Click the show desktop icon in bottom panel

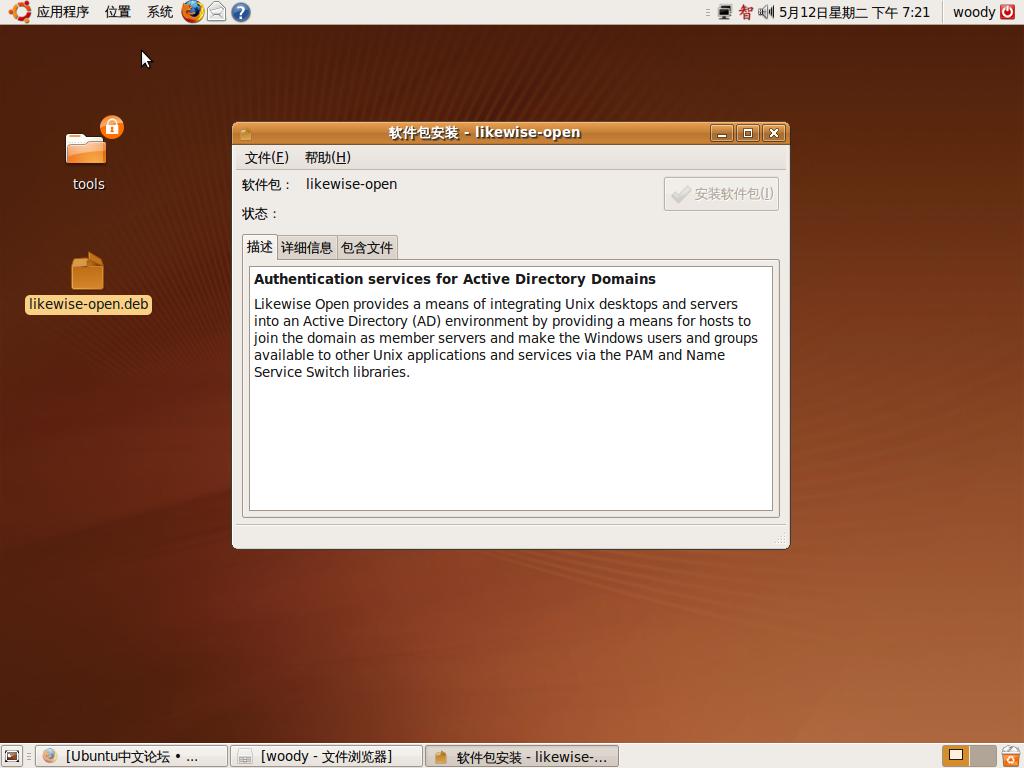coord(12,756)
